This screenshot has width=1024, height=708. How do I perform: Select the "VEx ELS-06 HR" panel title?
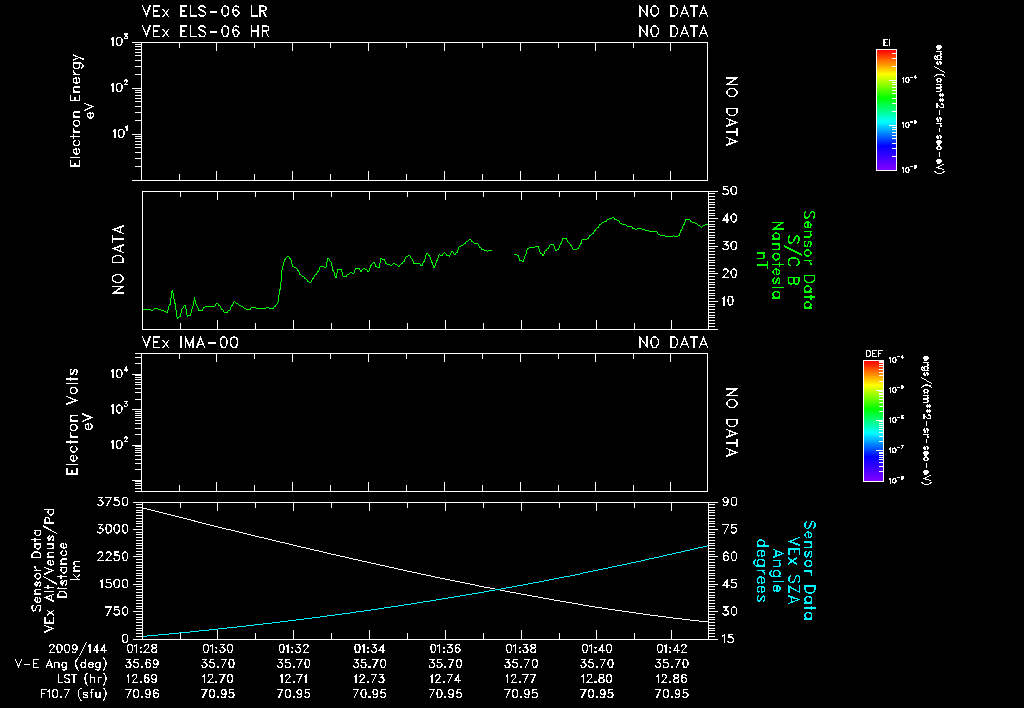tap(206, 31)
